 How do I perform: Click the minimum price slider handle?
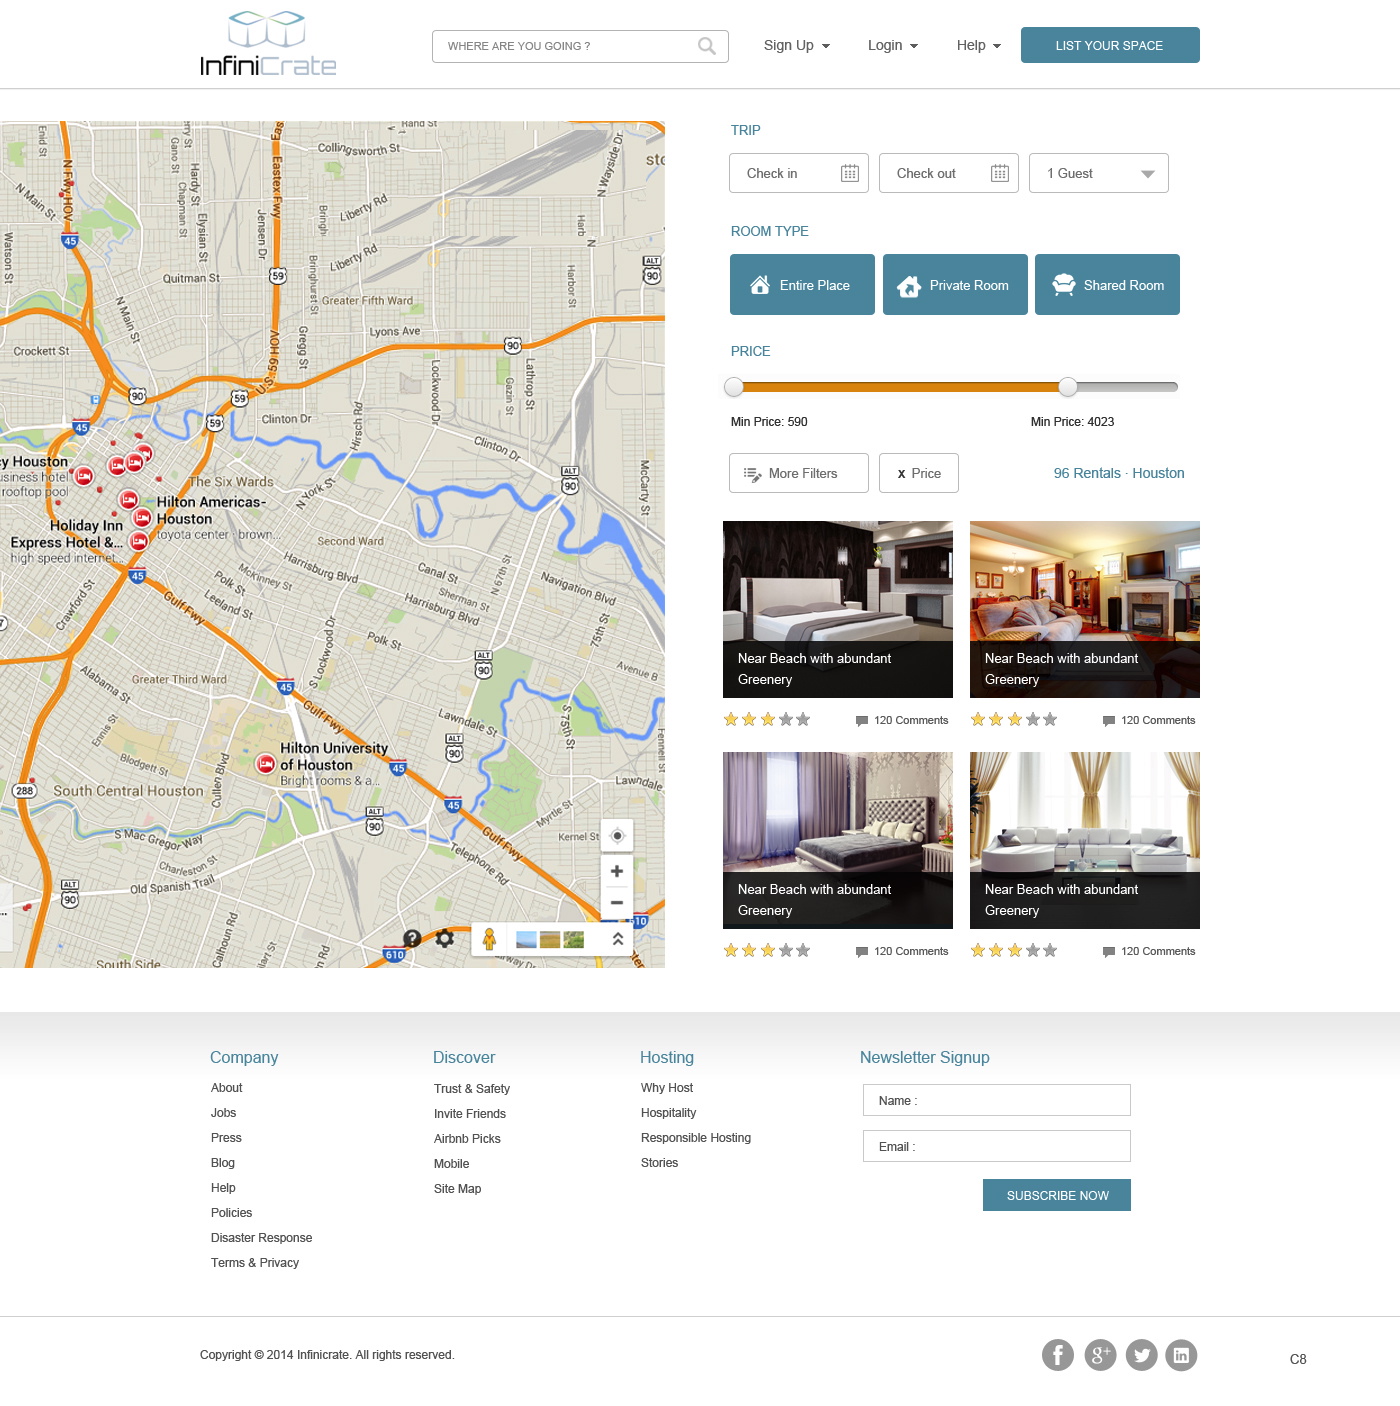click(x=734, y=387)
